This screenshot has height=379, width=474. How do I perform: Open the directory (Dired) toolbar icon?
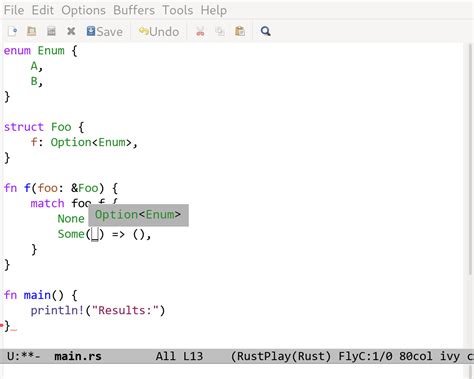[x=51, y=31]
